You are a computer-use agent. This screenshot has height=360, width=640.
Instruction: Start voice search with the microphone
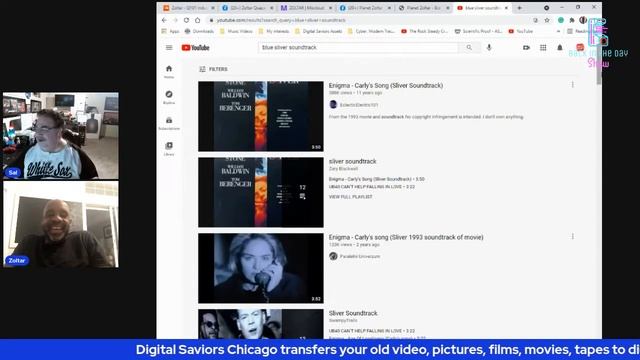(489, 47)
